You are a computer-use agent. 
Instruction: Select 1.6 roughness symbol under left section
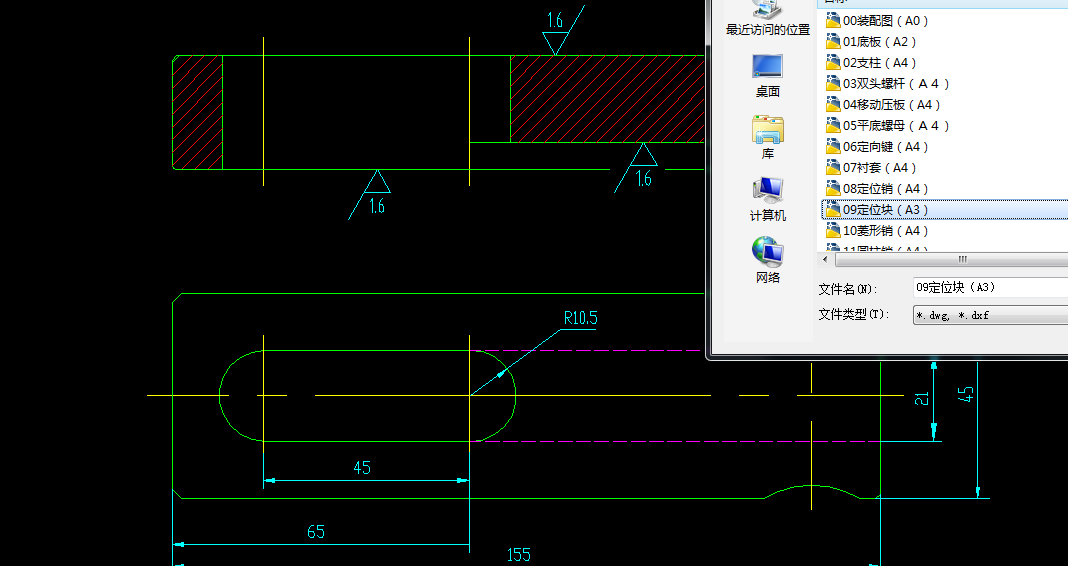point(371,195)
